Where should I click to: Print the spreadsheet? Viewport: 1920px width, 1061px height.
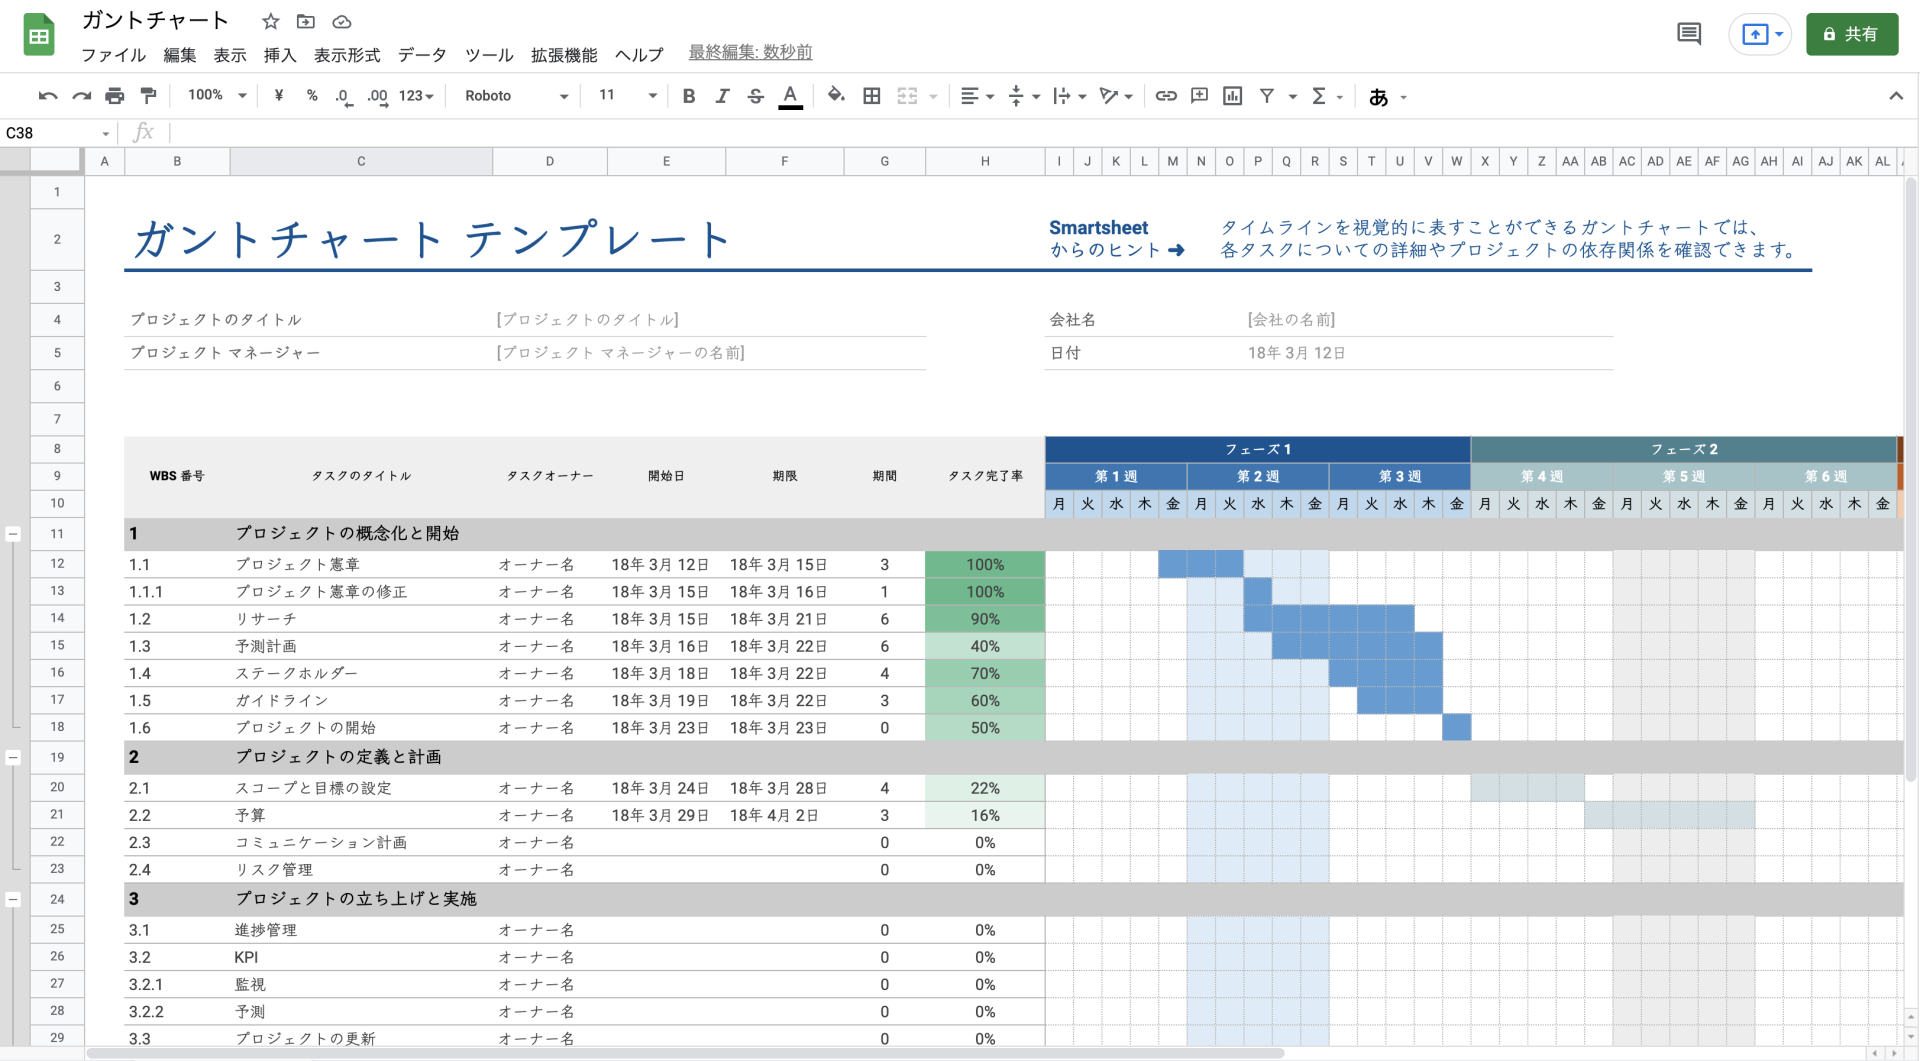(115, 96)
